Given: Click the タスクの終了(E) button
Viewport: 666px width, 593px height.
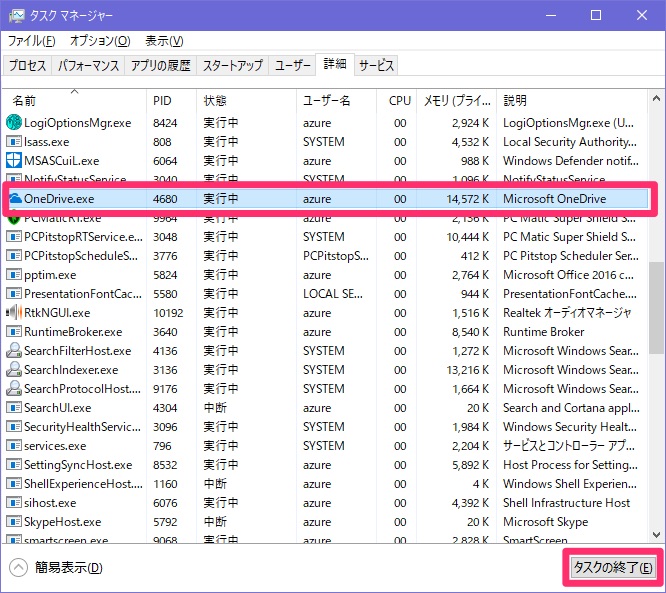Looking at the screenshot, I should tap(613, 568).
